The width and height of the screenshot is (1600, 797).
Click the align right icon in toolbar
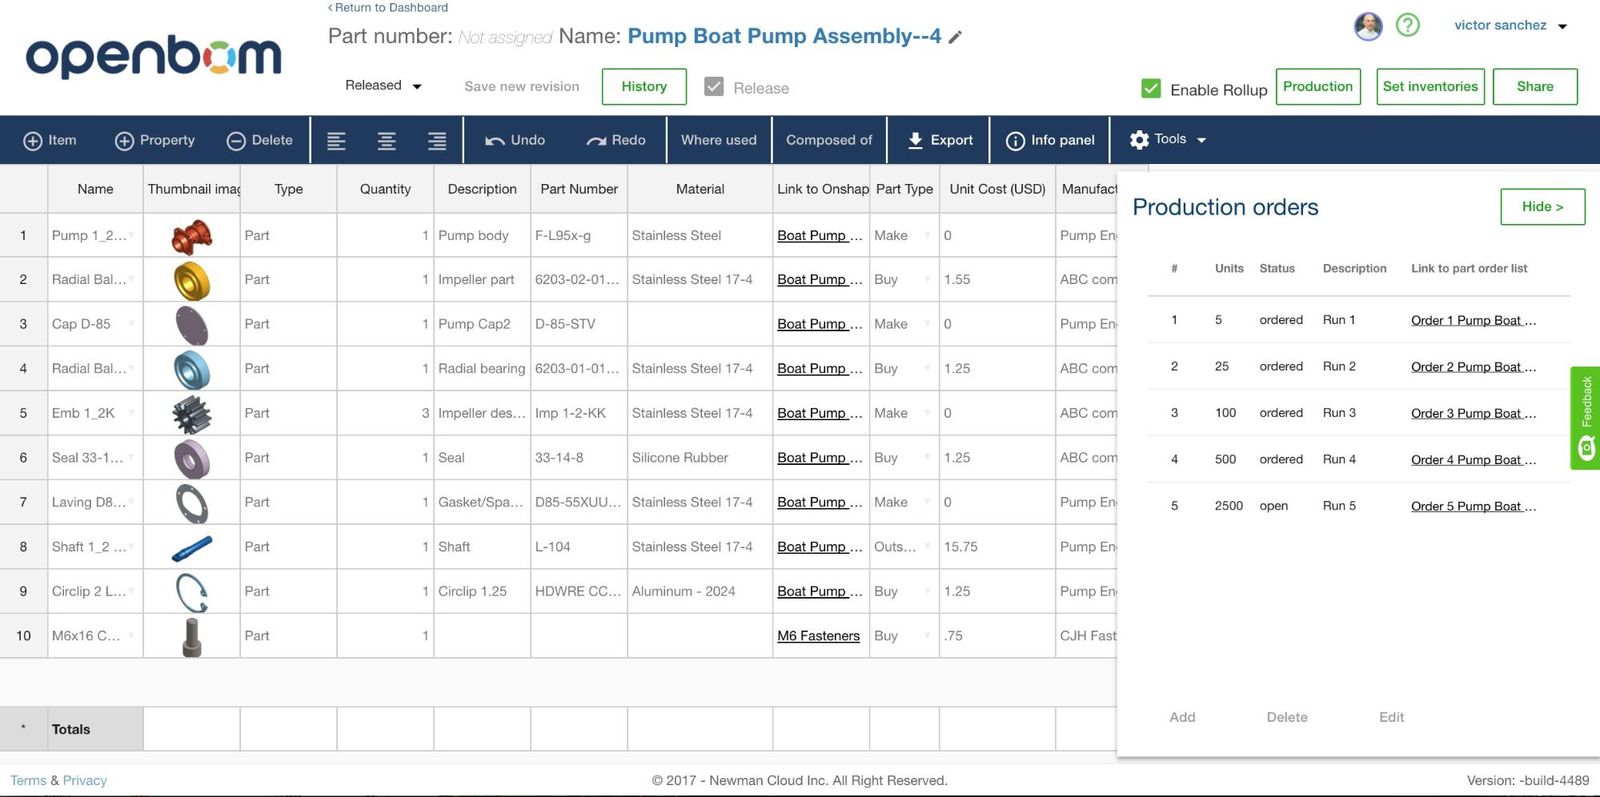coord(437,141)
